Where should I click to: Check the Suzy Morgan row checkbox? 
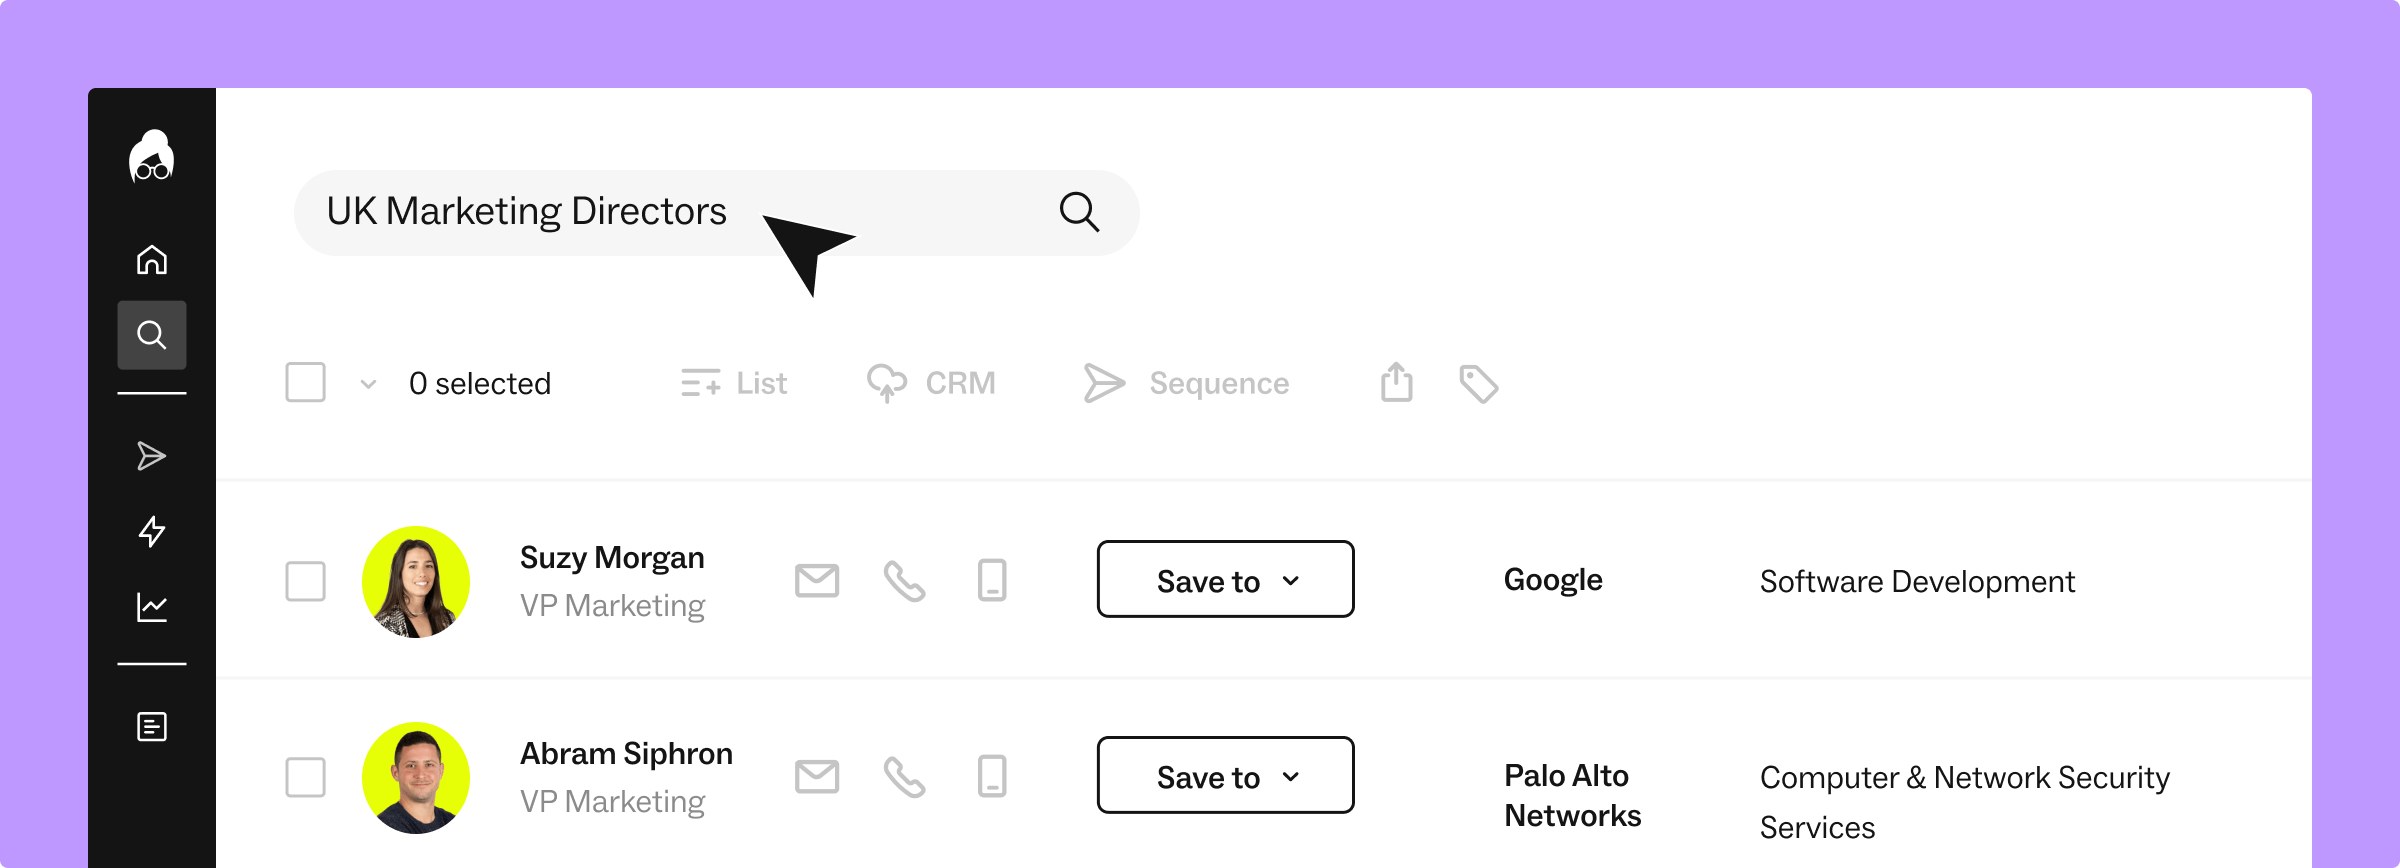point(306,581)
